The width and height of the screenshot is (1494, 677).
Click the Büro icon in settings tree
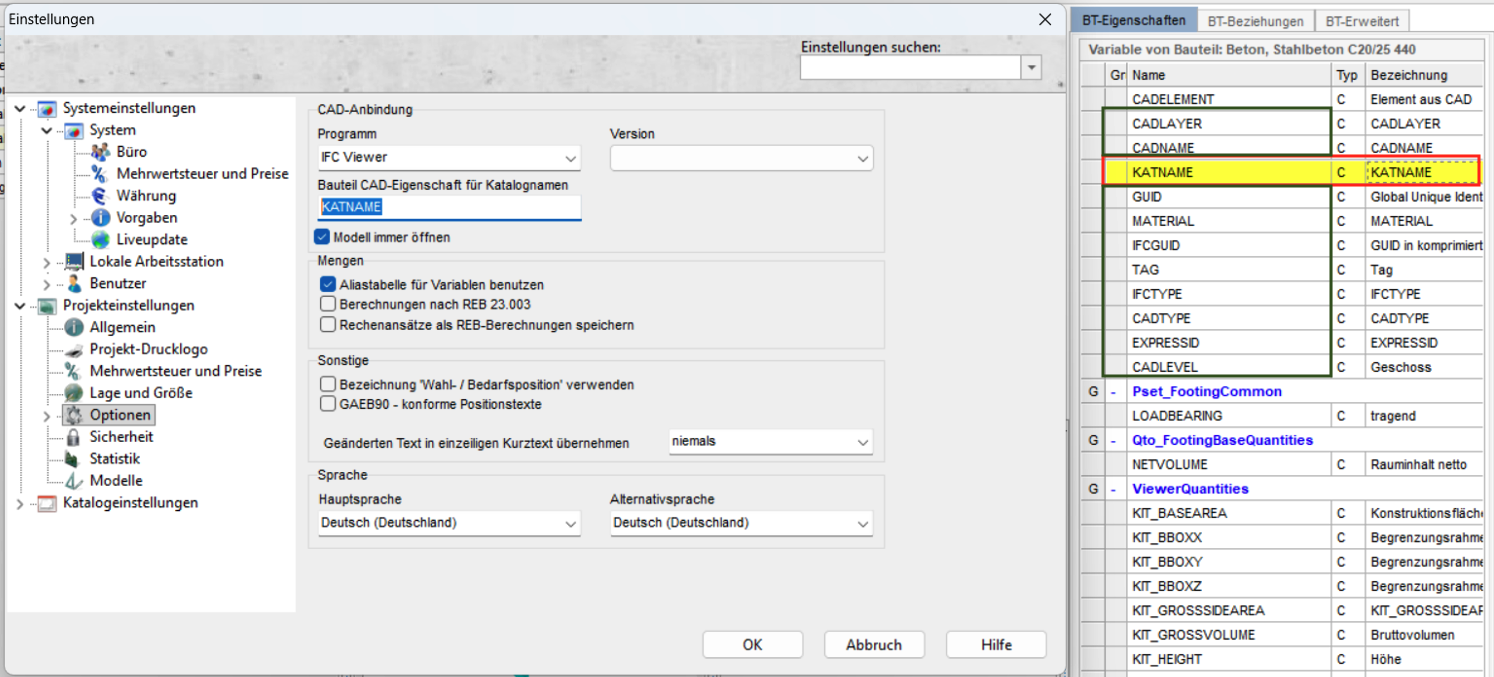[100, 152]
